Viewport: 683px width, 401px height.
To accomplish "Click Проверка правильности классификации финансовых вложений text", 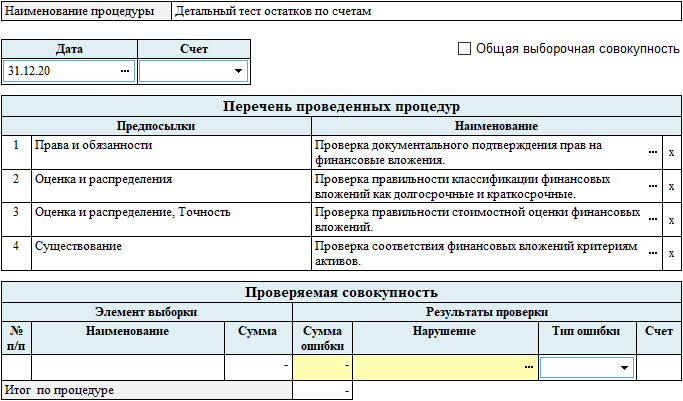I will (463, 186).
